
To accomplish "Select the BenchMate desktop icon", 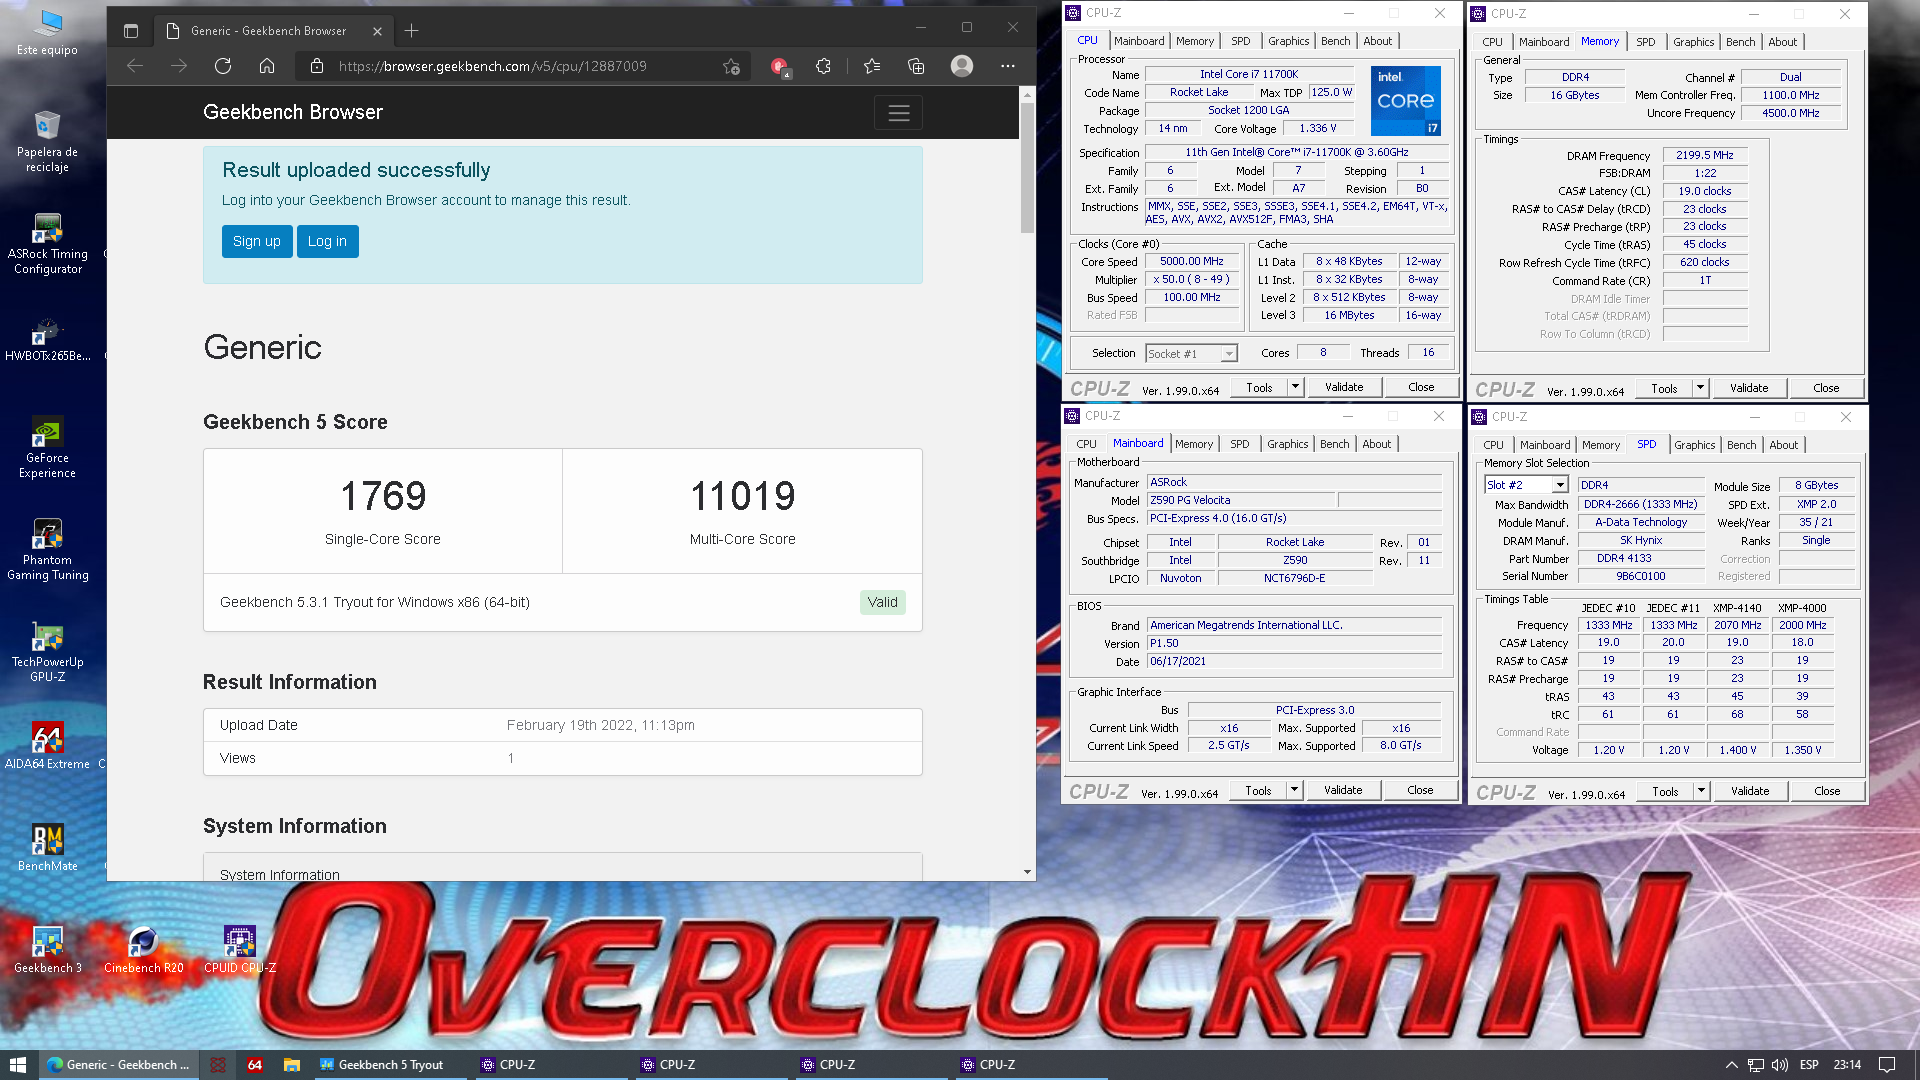I will tap(47, 848).
